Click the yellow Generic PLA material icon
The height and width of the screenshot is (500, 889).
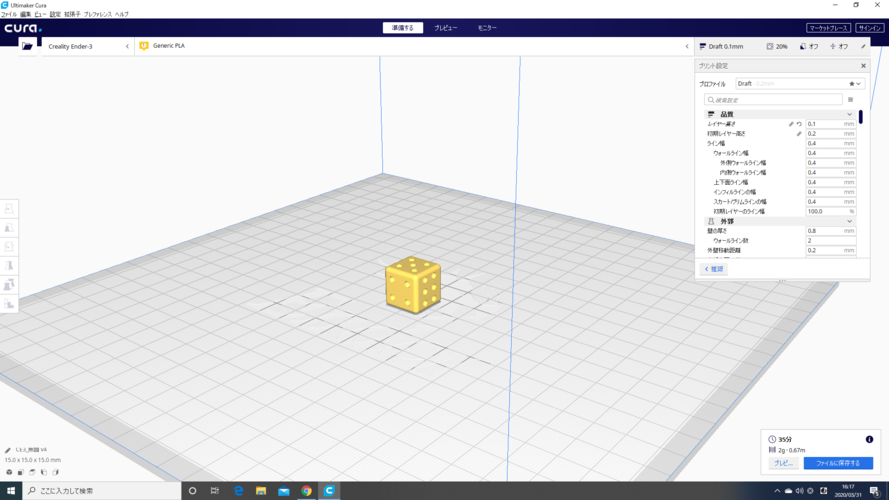coord(144,46)
